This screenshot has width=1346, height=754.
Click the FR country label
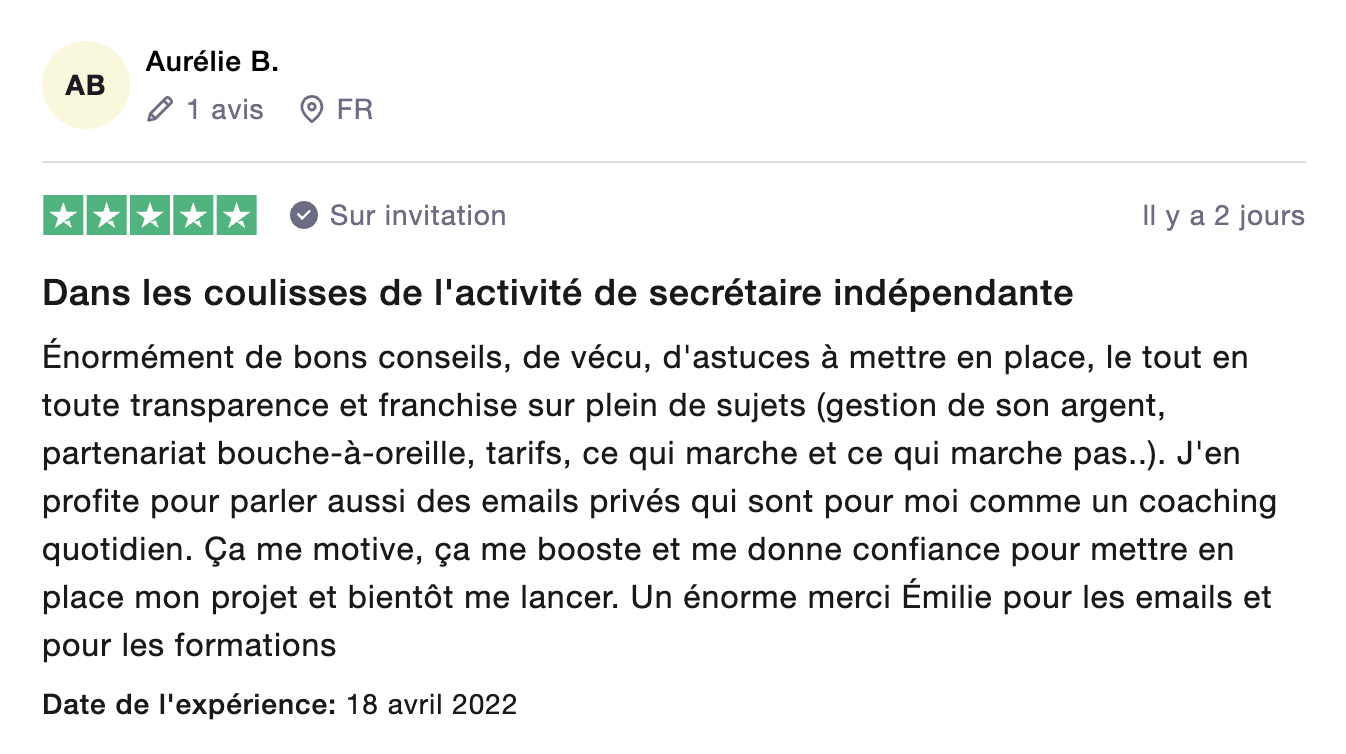(x=355, y=109)
